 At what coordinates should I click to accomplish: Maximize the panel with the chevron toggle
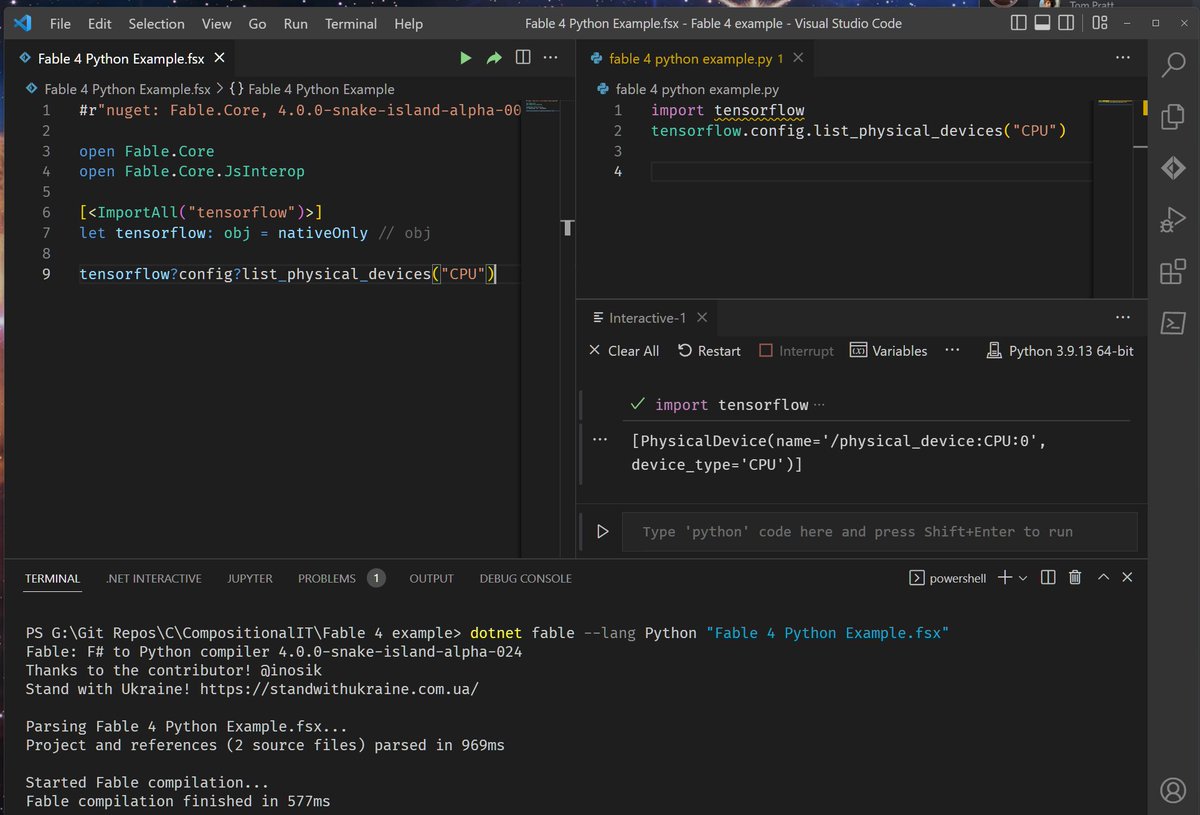pyautogui.click(x=1103, y=577)
